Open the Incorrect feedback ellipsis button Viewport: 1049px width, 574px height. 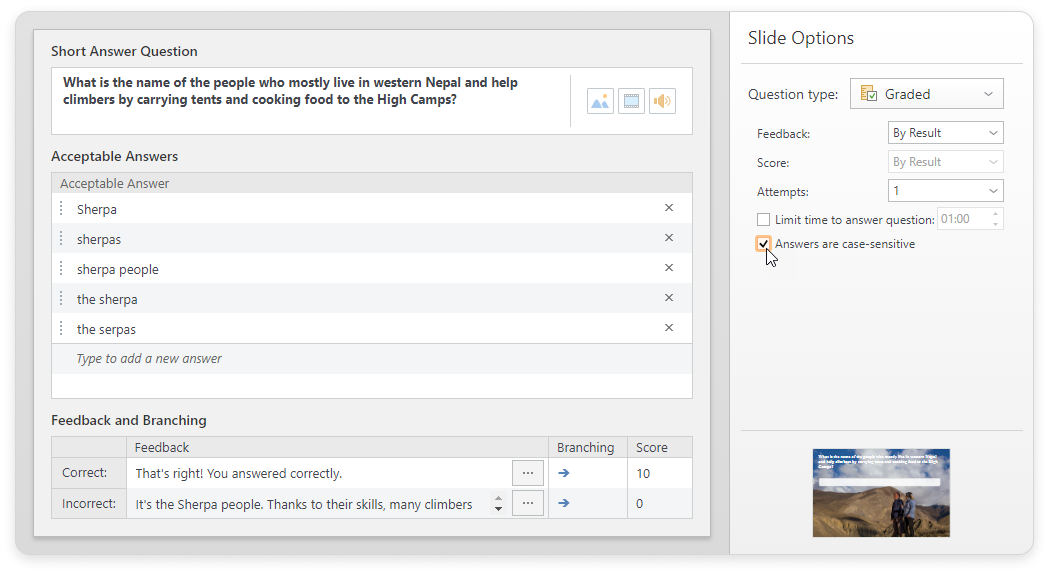click(x=528, y=503)
